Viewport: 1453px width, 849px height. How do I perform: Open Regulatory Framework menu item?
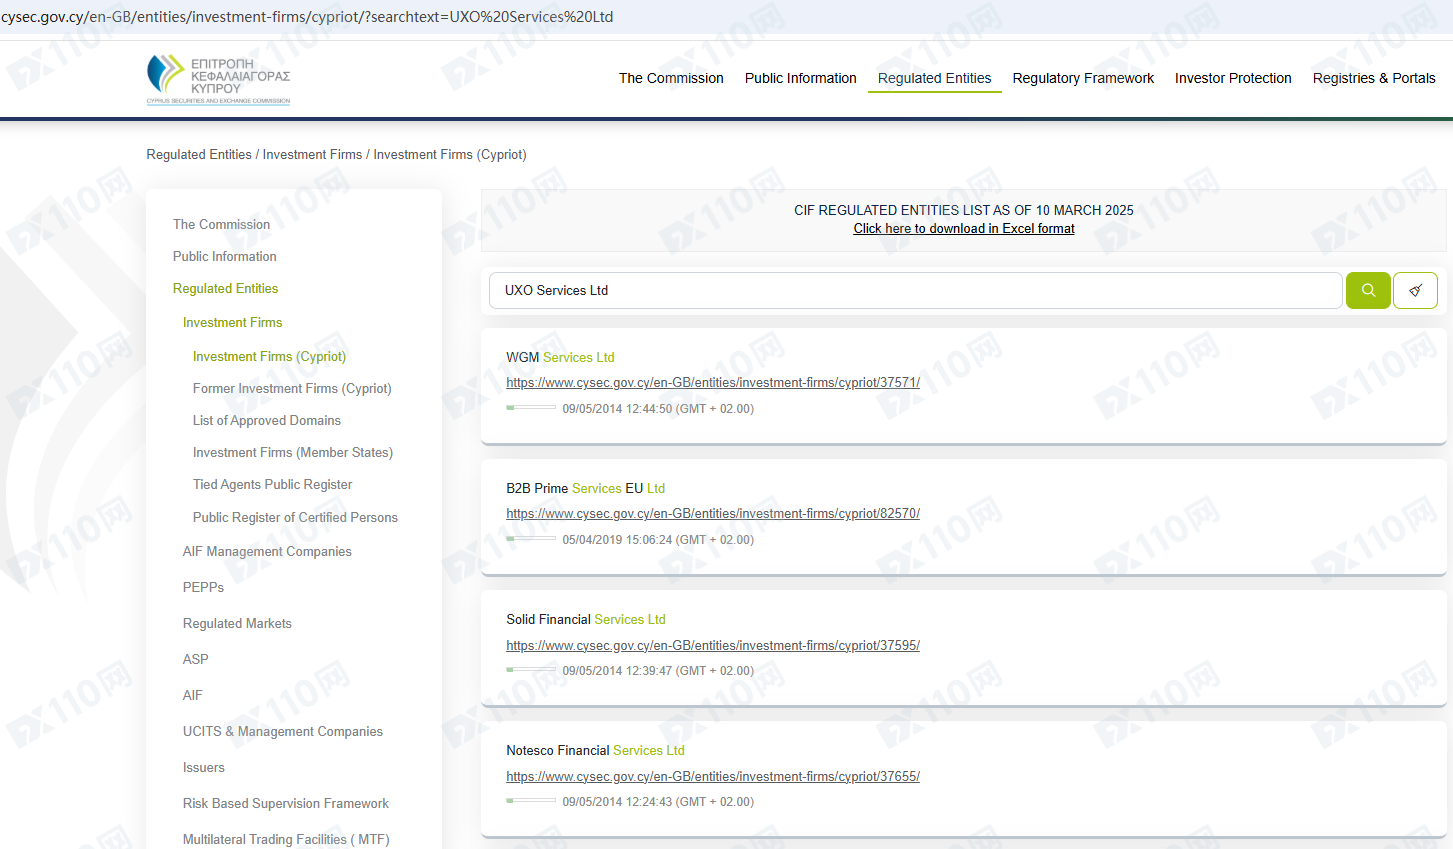coord(1082,78)
